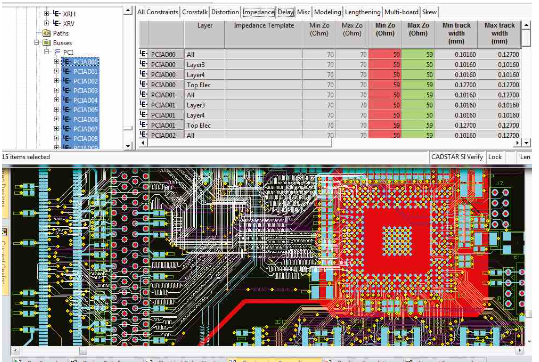This screenshot has height=362, width=539.
Task: Select PCIAD07 in the bus tree
Action: pyautogui.click(x=86, y=129)
